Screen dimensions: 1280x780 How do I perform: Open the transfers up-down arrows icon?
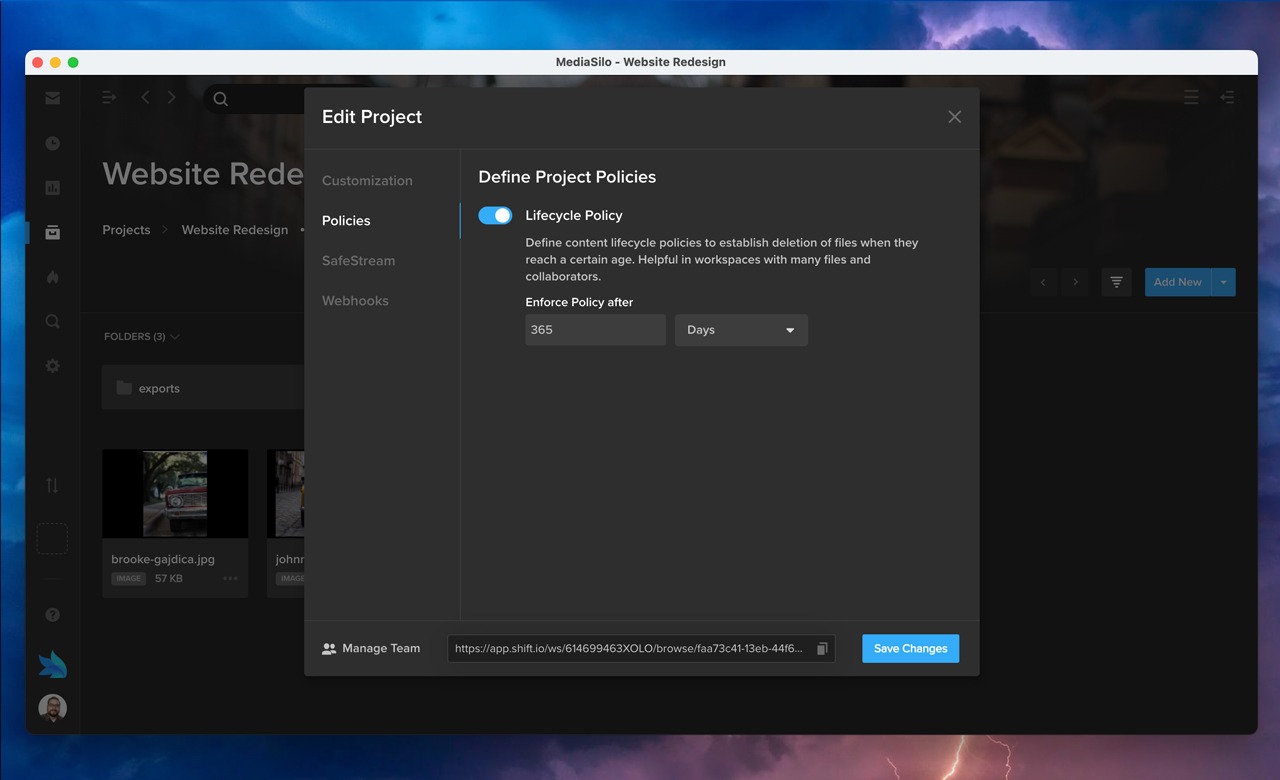[52, 485]
